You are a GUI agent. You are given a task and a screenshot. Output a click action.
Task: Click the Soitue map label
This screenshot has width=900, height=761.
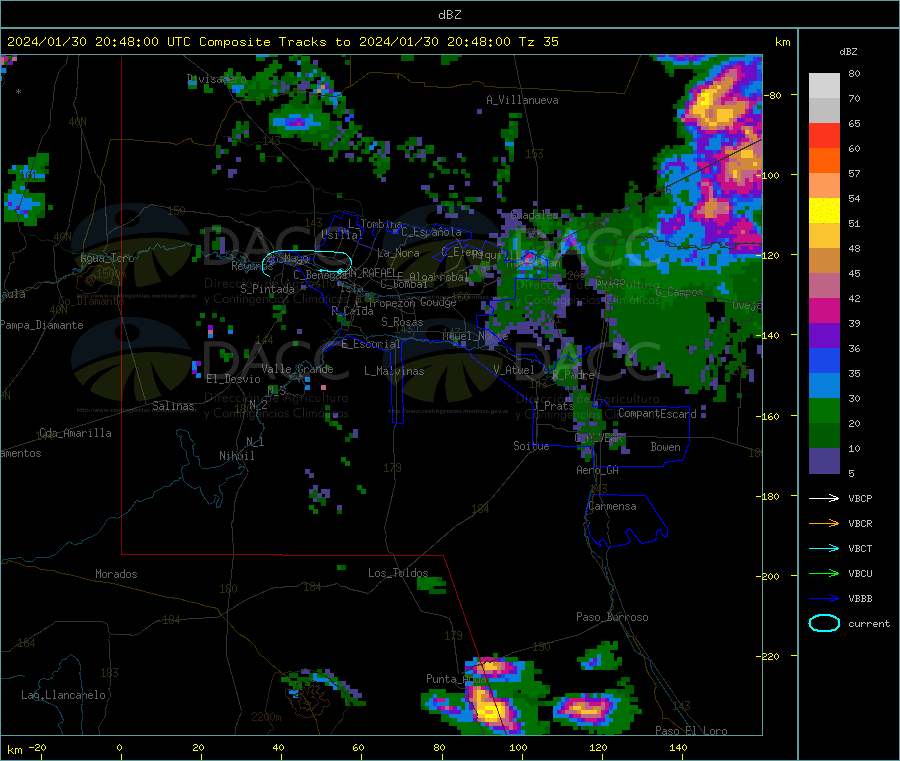531,446
